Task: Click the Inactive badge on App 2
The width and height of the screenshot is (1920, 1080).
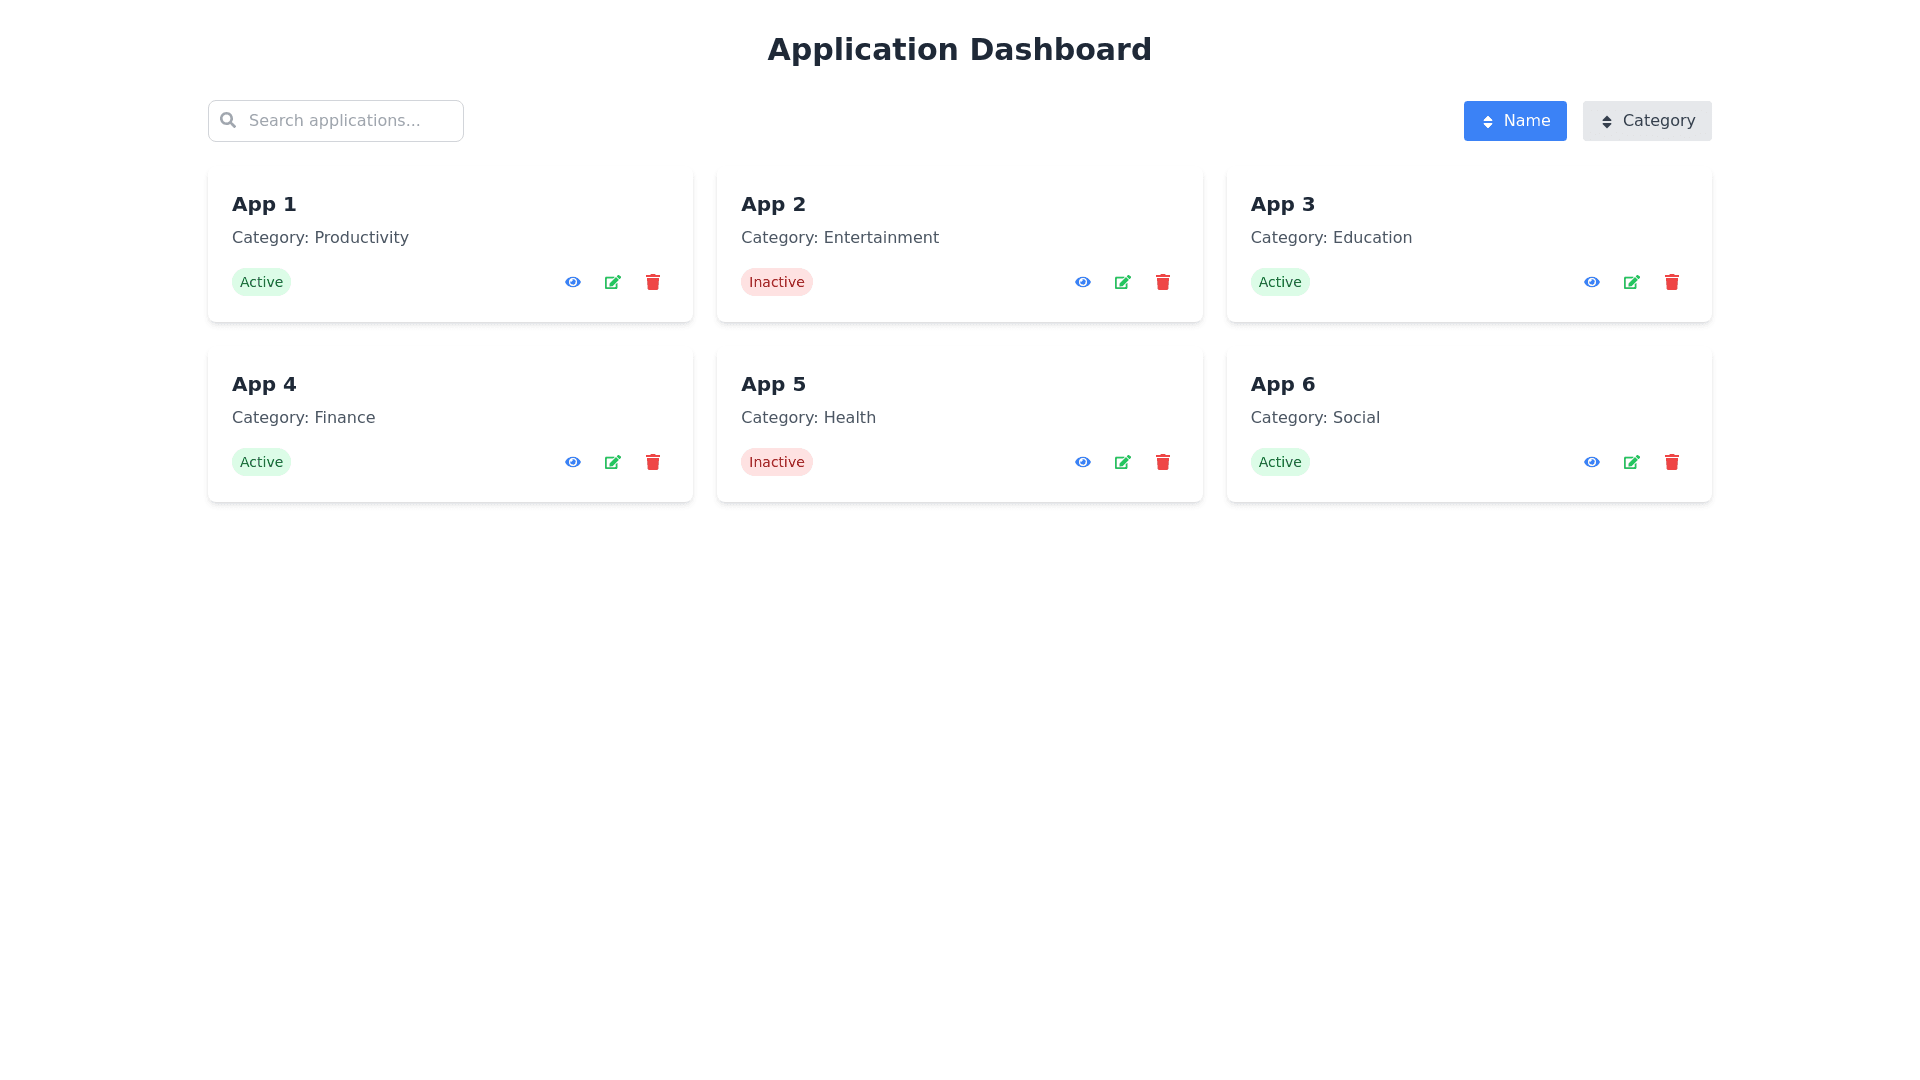Action: click(x=776, y=282)
